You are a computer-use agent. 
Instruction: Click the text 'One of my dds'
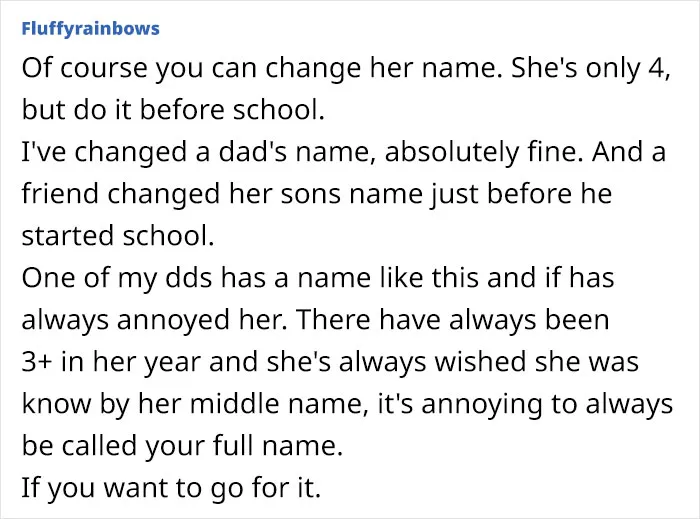pos(117,278)
